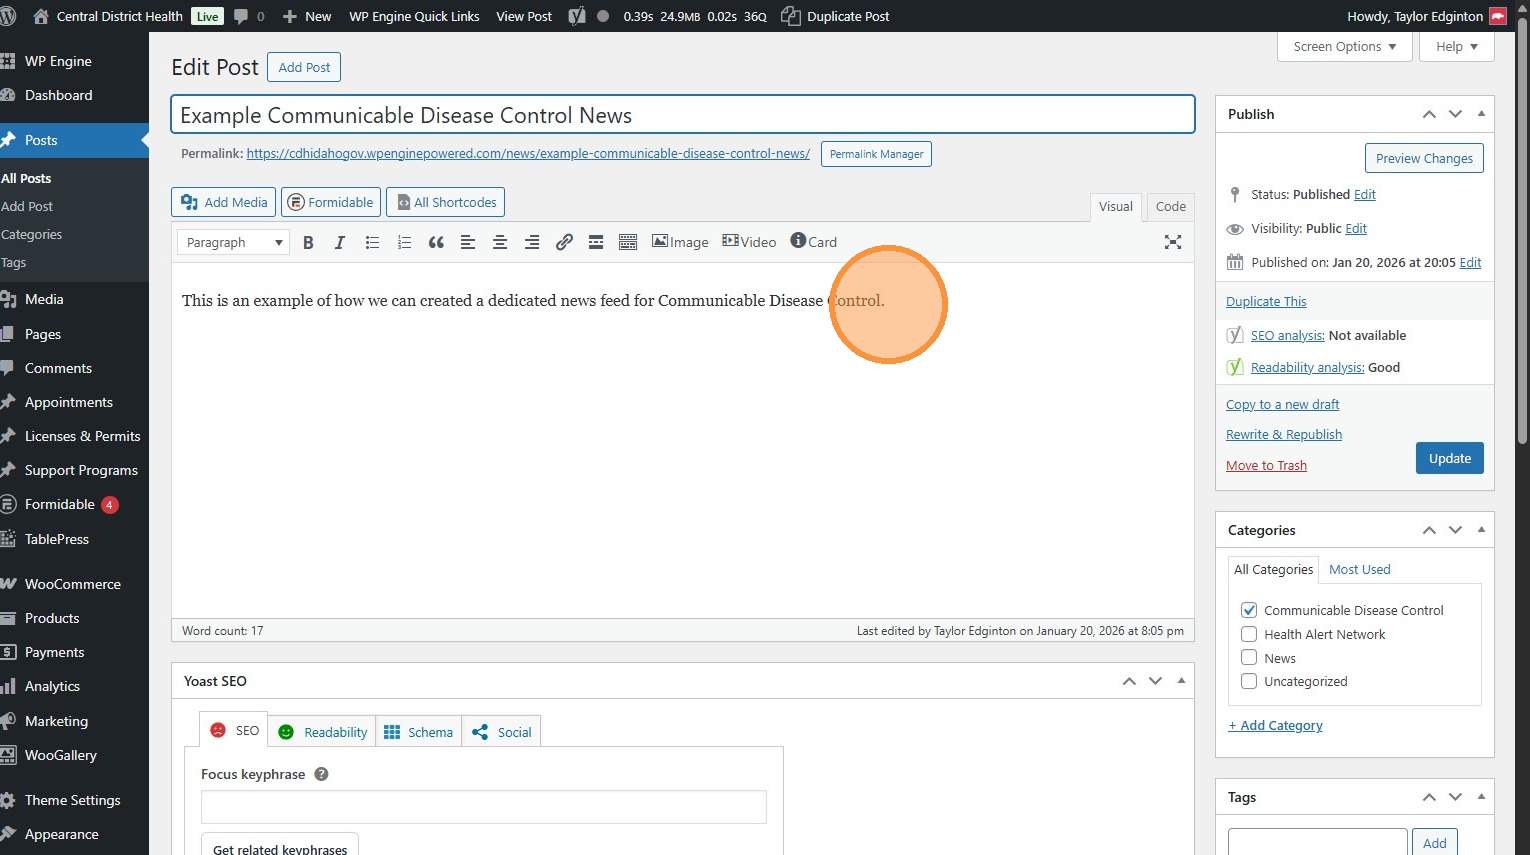Open WooCommerce in the sidebar

click(73, 584)
